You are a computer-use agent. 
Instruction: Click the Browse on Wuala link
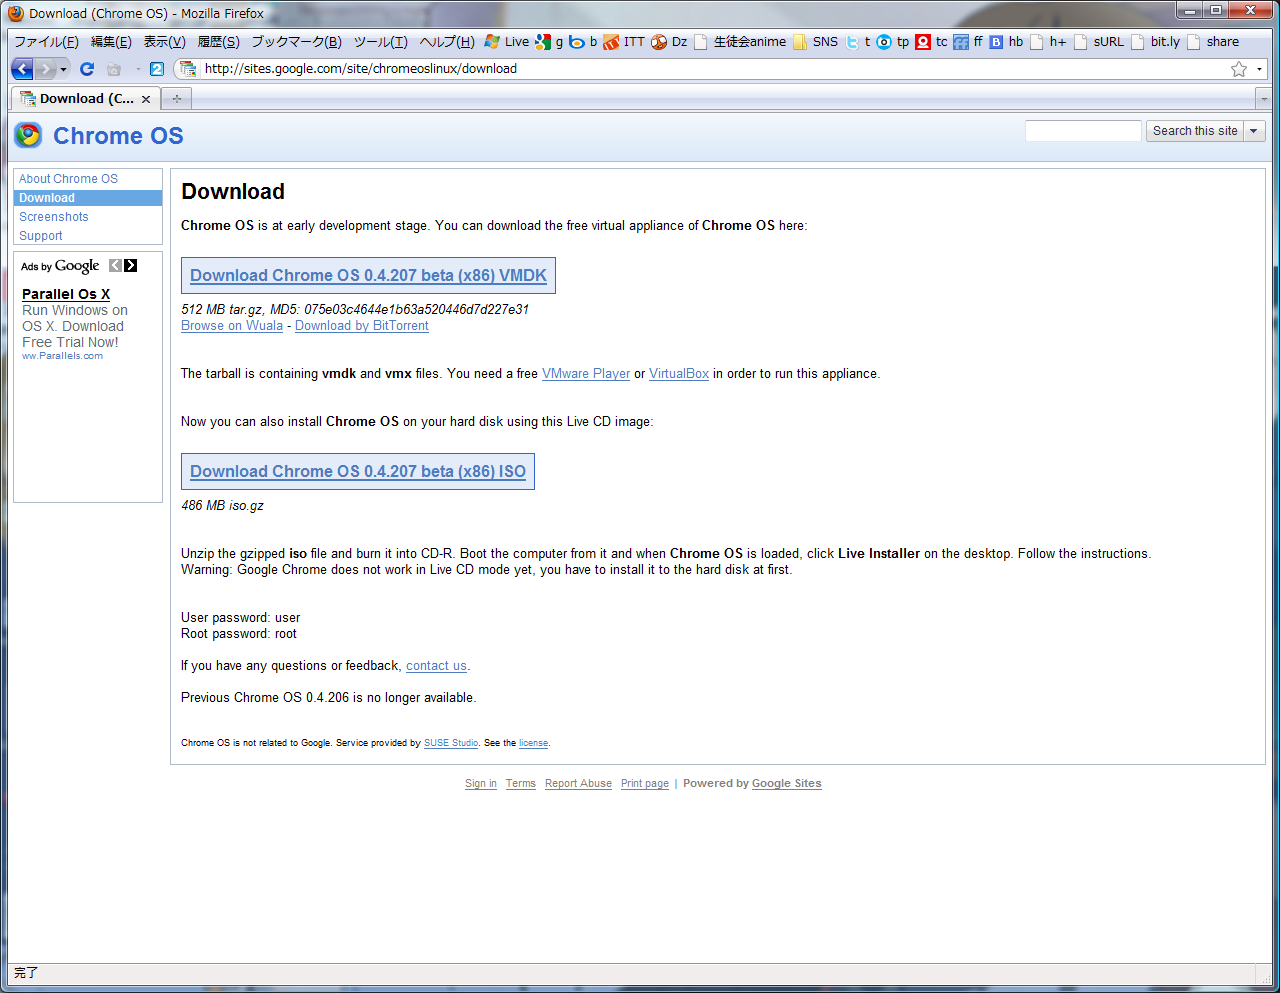232,326
